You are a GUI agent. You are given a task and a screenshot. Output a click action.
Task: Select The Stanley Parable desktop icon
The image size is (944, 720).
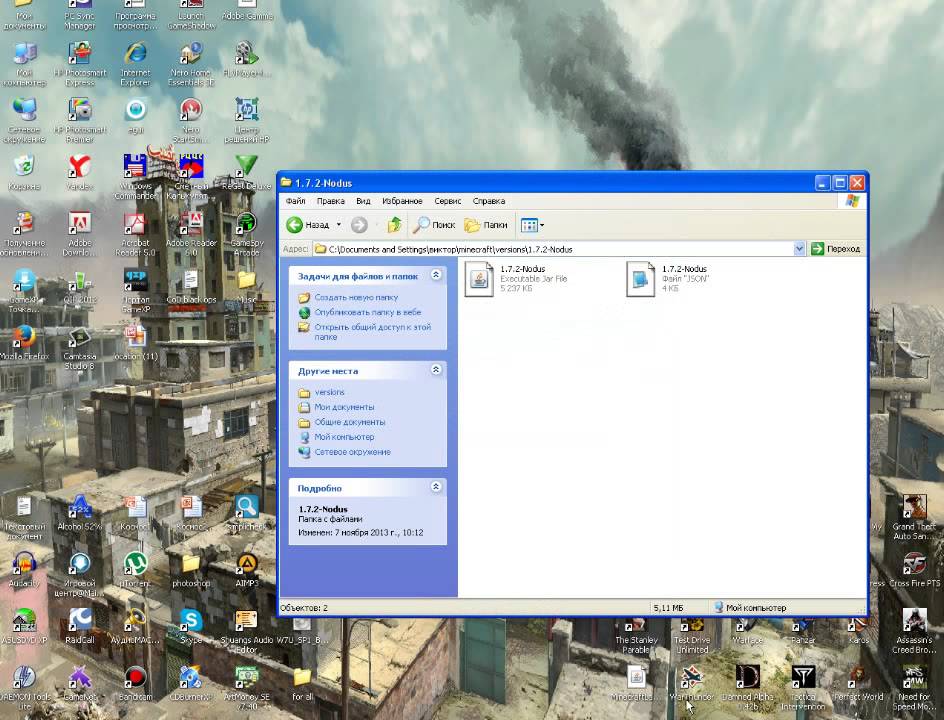636,636
